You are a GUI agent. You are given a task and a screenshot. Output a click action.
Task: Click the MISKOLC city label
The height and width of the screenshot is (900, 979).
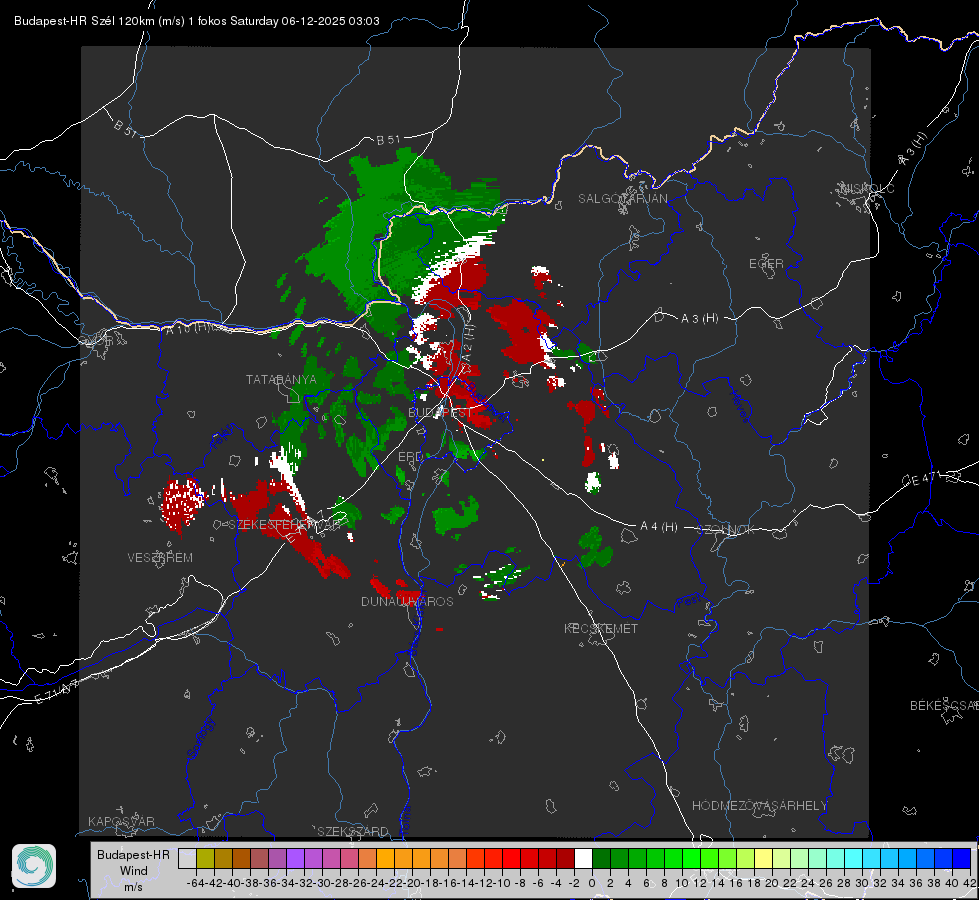pos(867,188)
